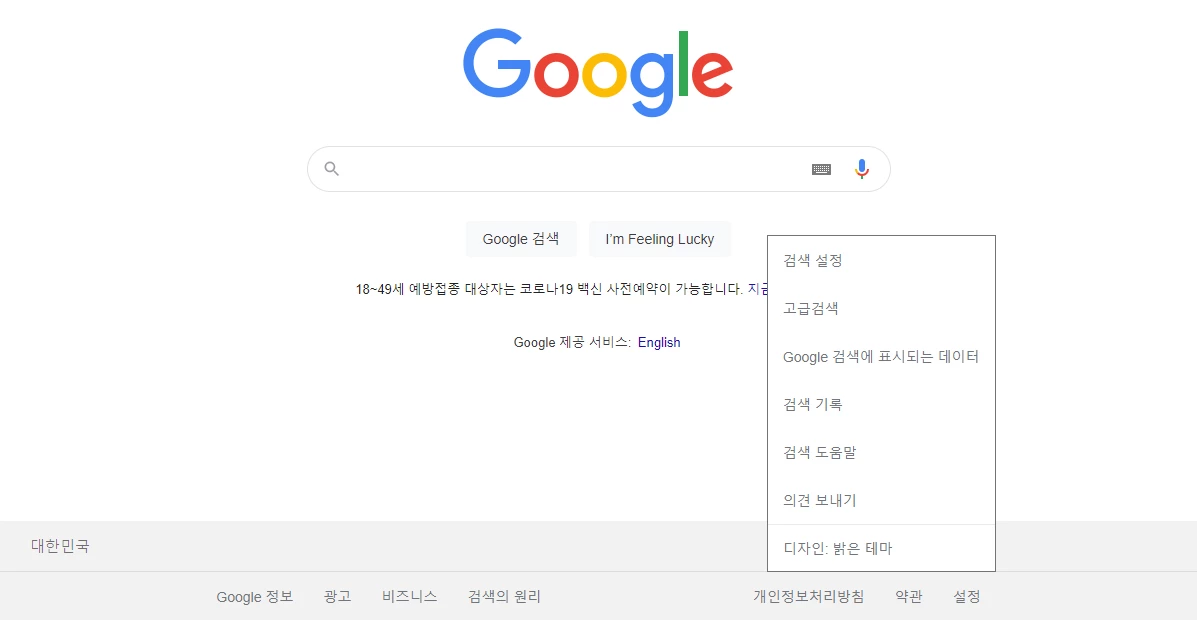This screenshot has width=1197, height=620.
Task: Open Google 검색에 표시되는 데이터
Action: pos(881,356)
